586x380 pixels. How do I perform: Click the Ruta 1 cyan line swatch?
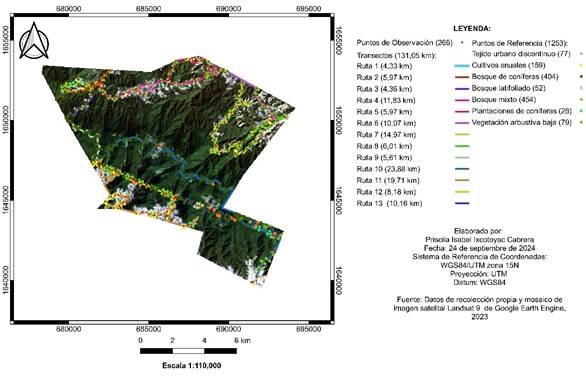[x=462, y=66]
